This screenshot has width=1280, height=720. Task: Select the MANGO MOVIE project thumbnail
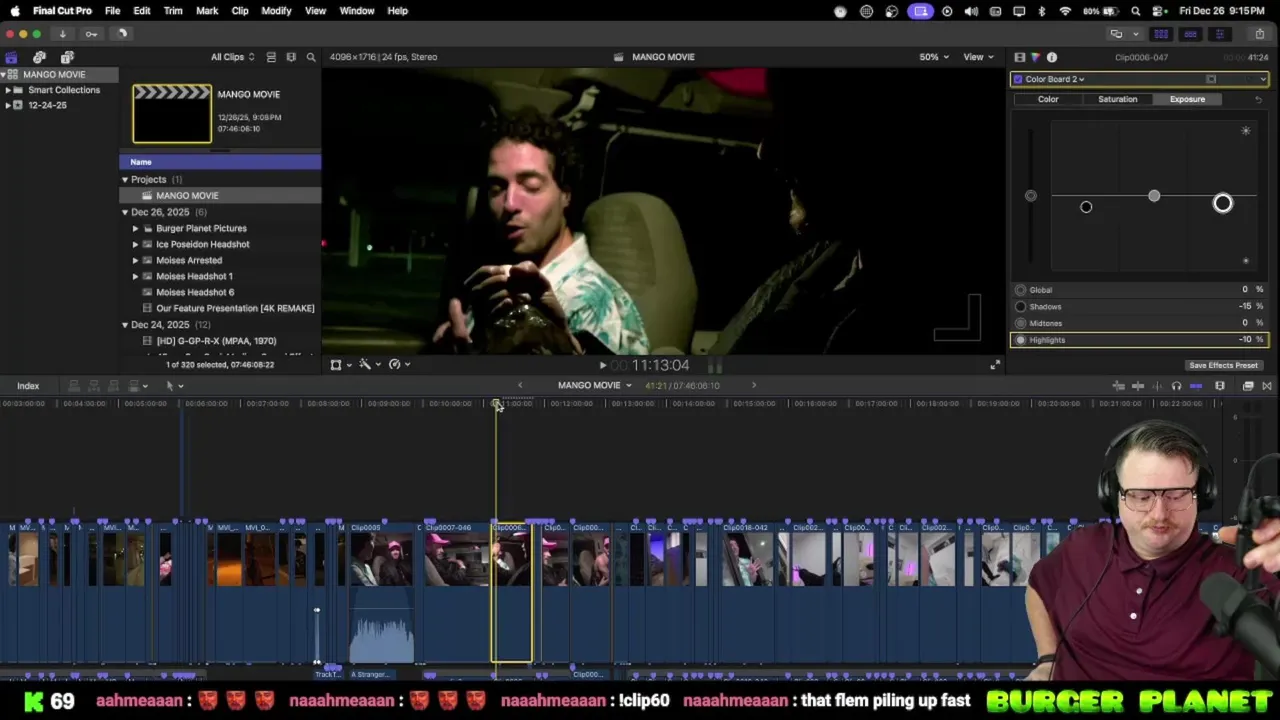point(172,114)
